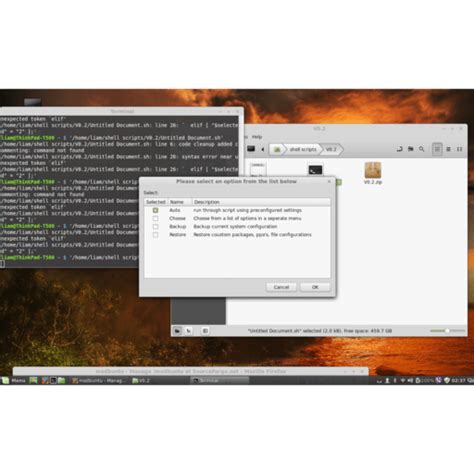Focus the Terminal window title bar
This screenshot has height=474, width=474.
tap(122, 111)
